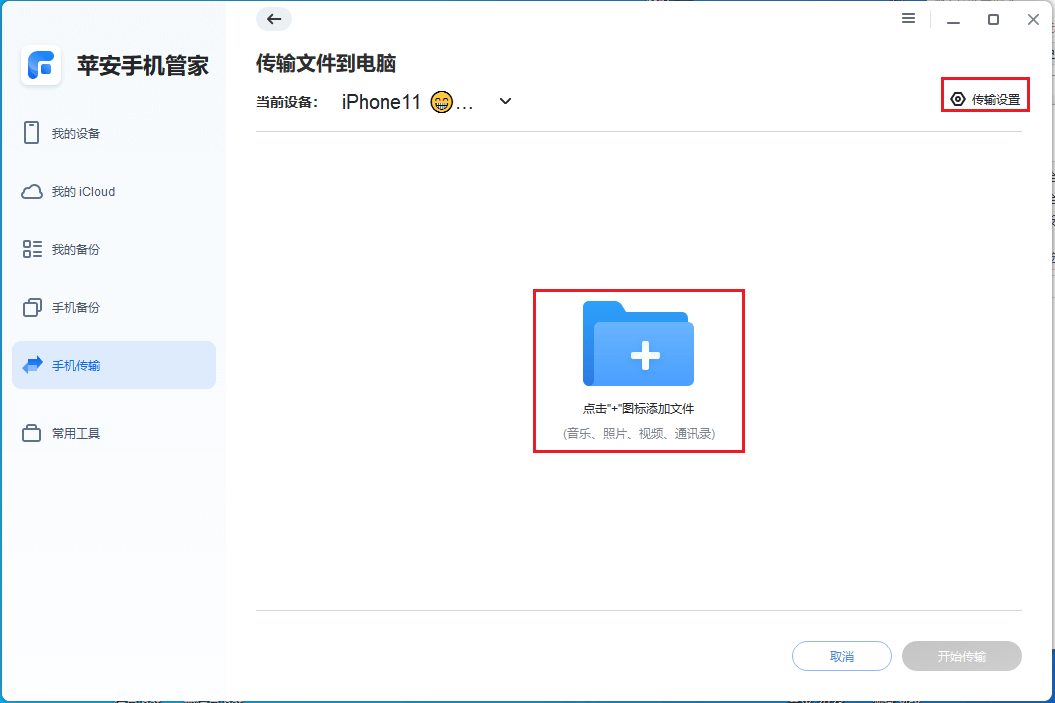This screenshot has width=1055, height=703.
Task: Expand the current device dropdown
Action: 505,101
